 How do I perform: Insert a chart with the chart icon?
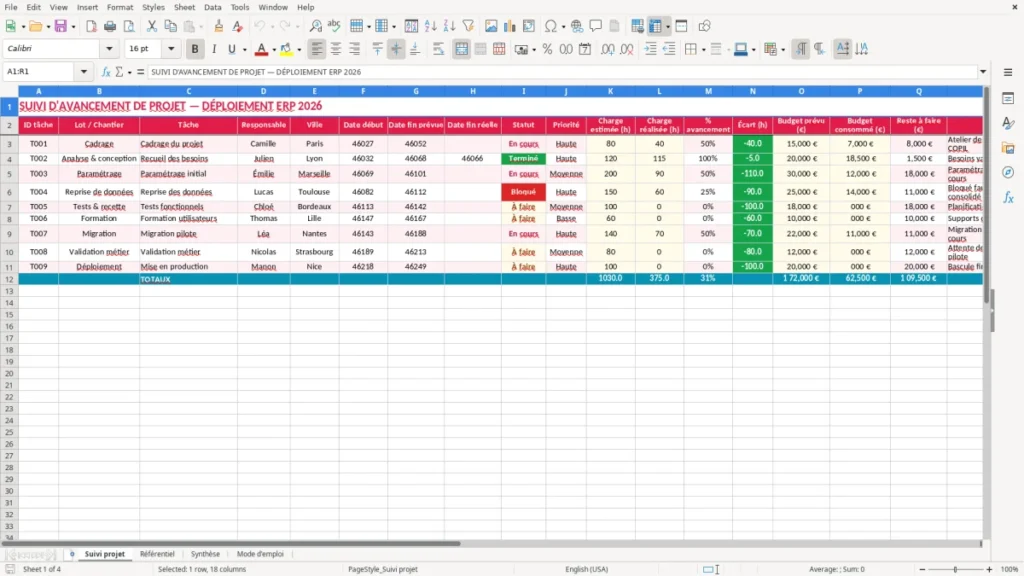pos(510,26)
